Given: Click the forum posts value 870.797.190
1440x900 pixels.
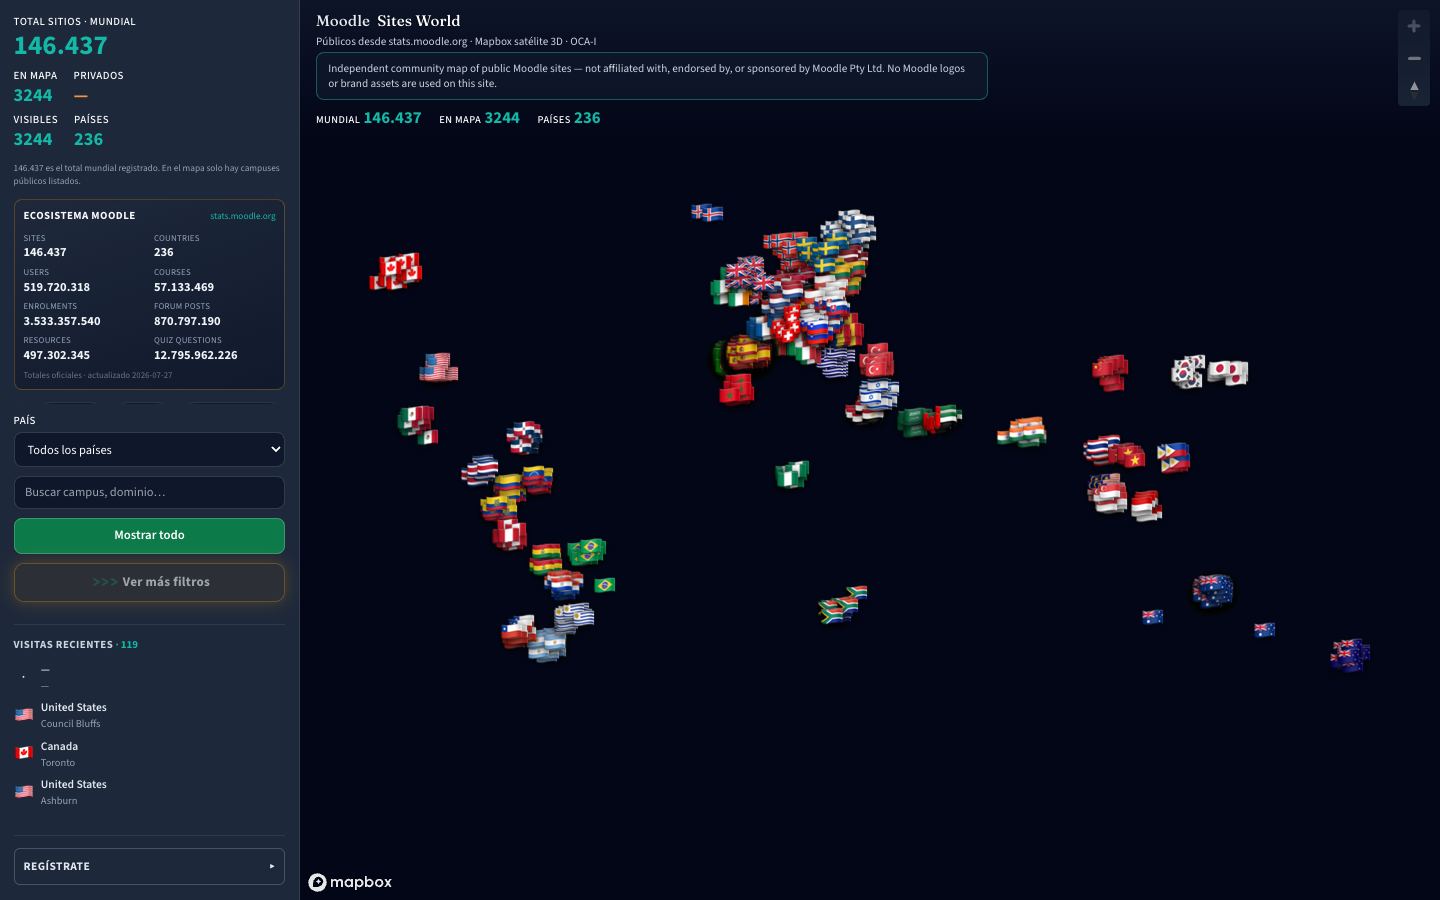Looking at the screenshot, I should coord(187,321).
